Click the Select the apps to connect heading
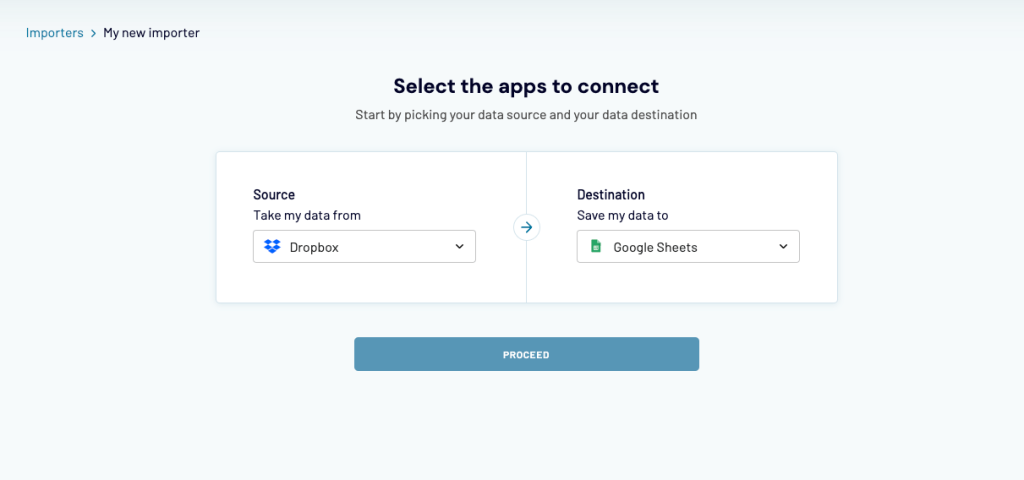 526,86
